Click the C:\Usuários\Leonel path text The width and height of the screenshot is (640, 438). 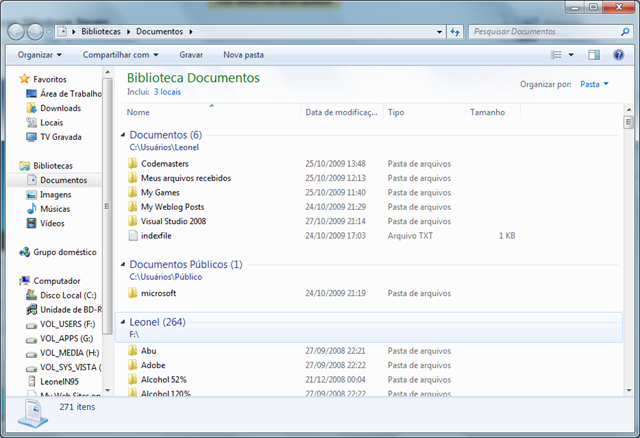(164, 147)
